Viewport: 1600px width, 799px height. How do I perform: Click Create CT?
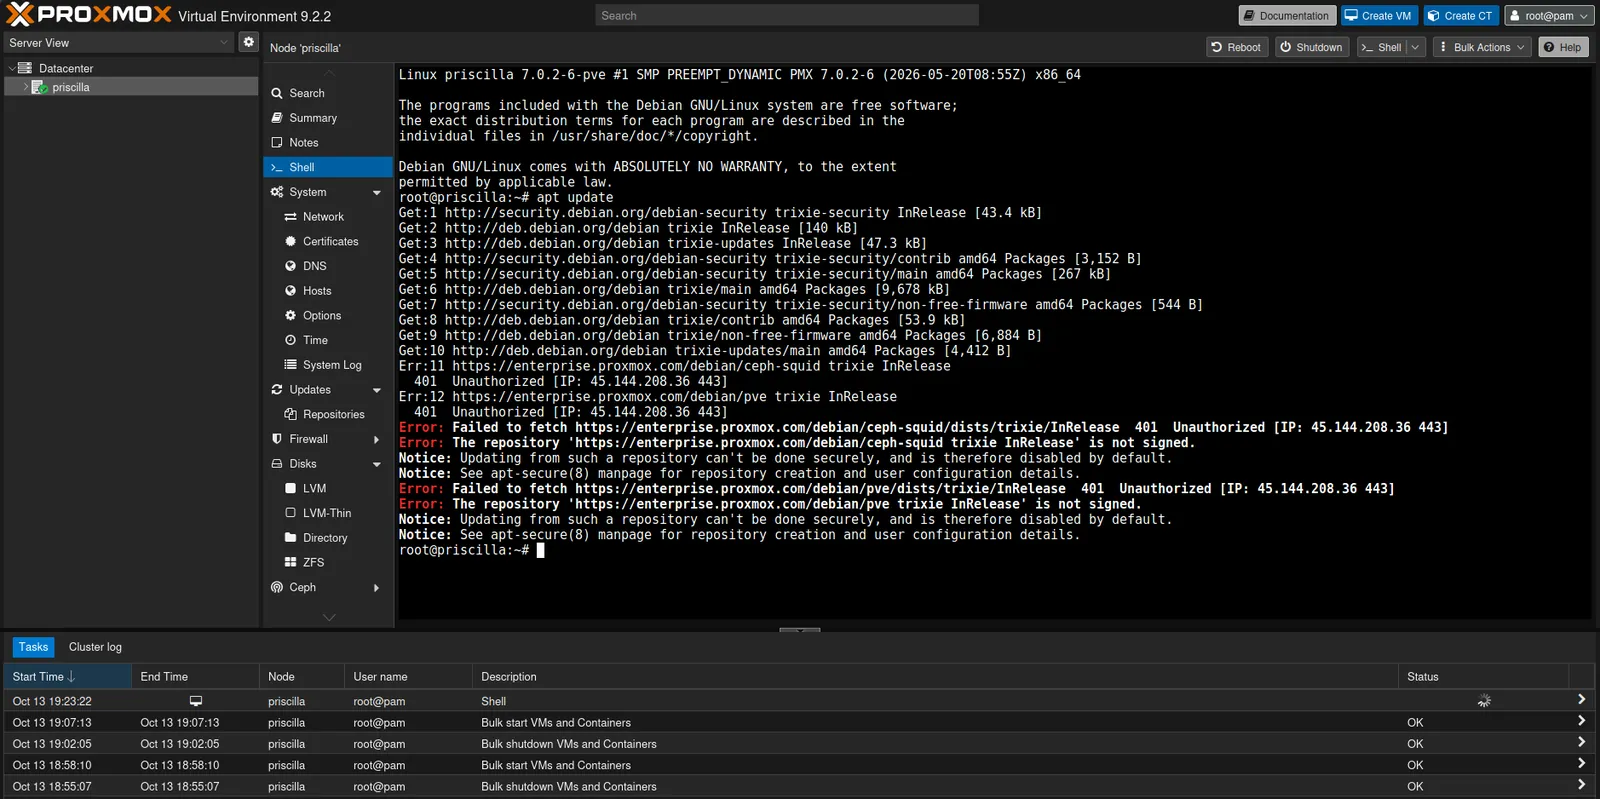(1460, 15)
